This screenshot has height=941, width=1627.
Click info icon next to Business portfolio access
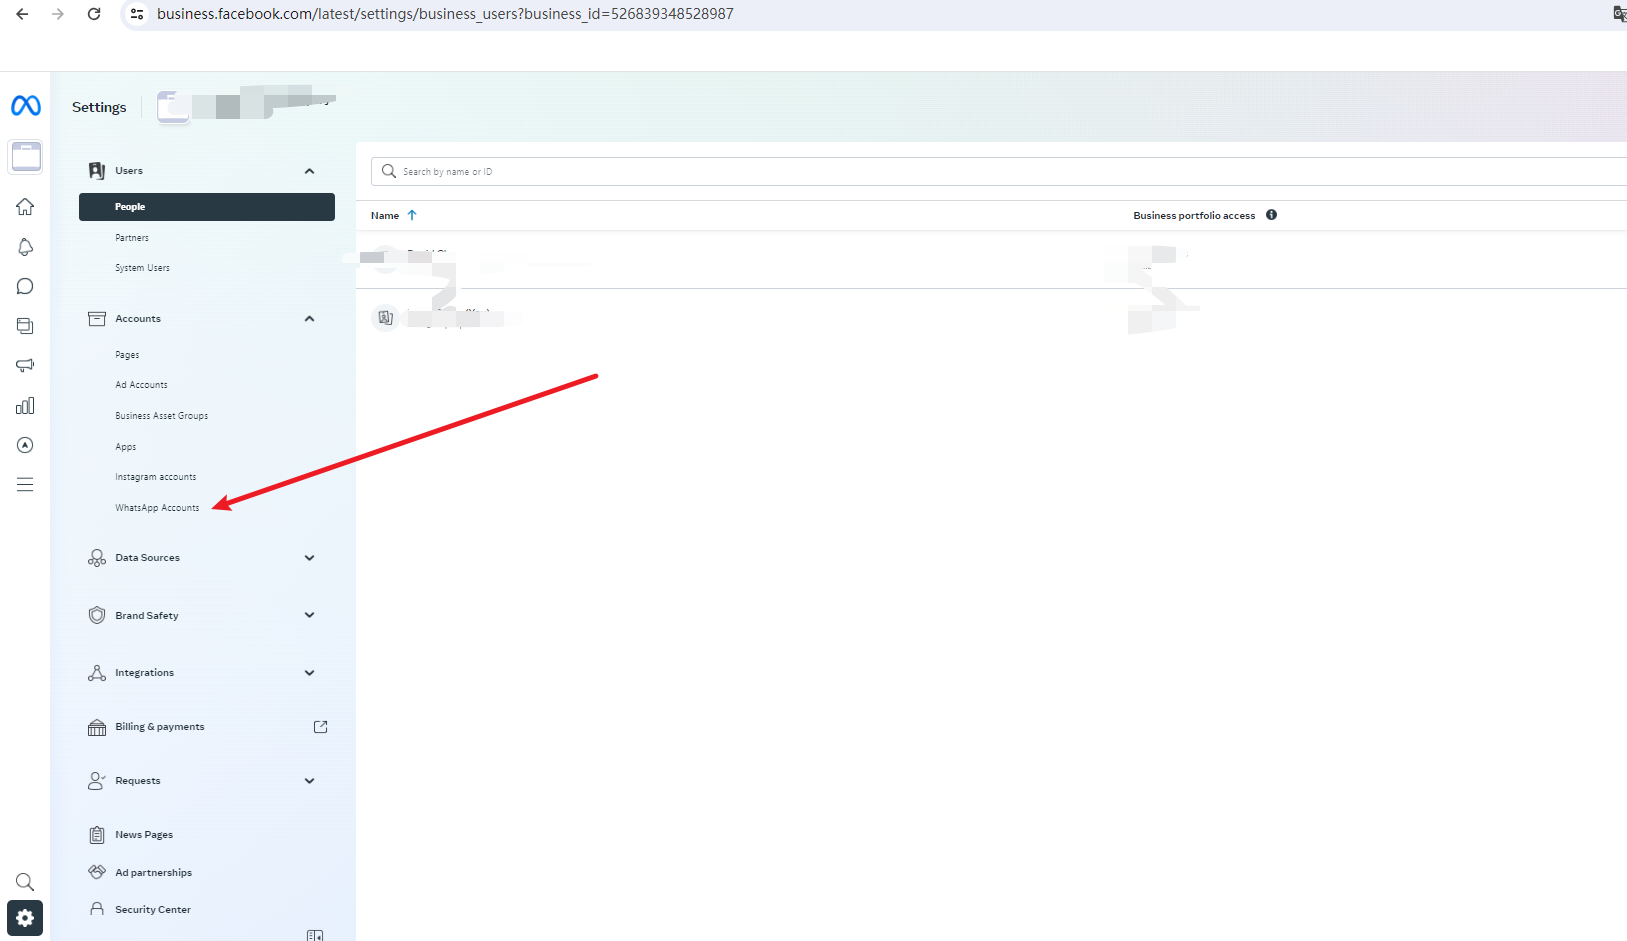tap(1271, 215)
